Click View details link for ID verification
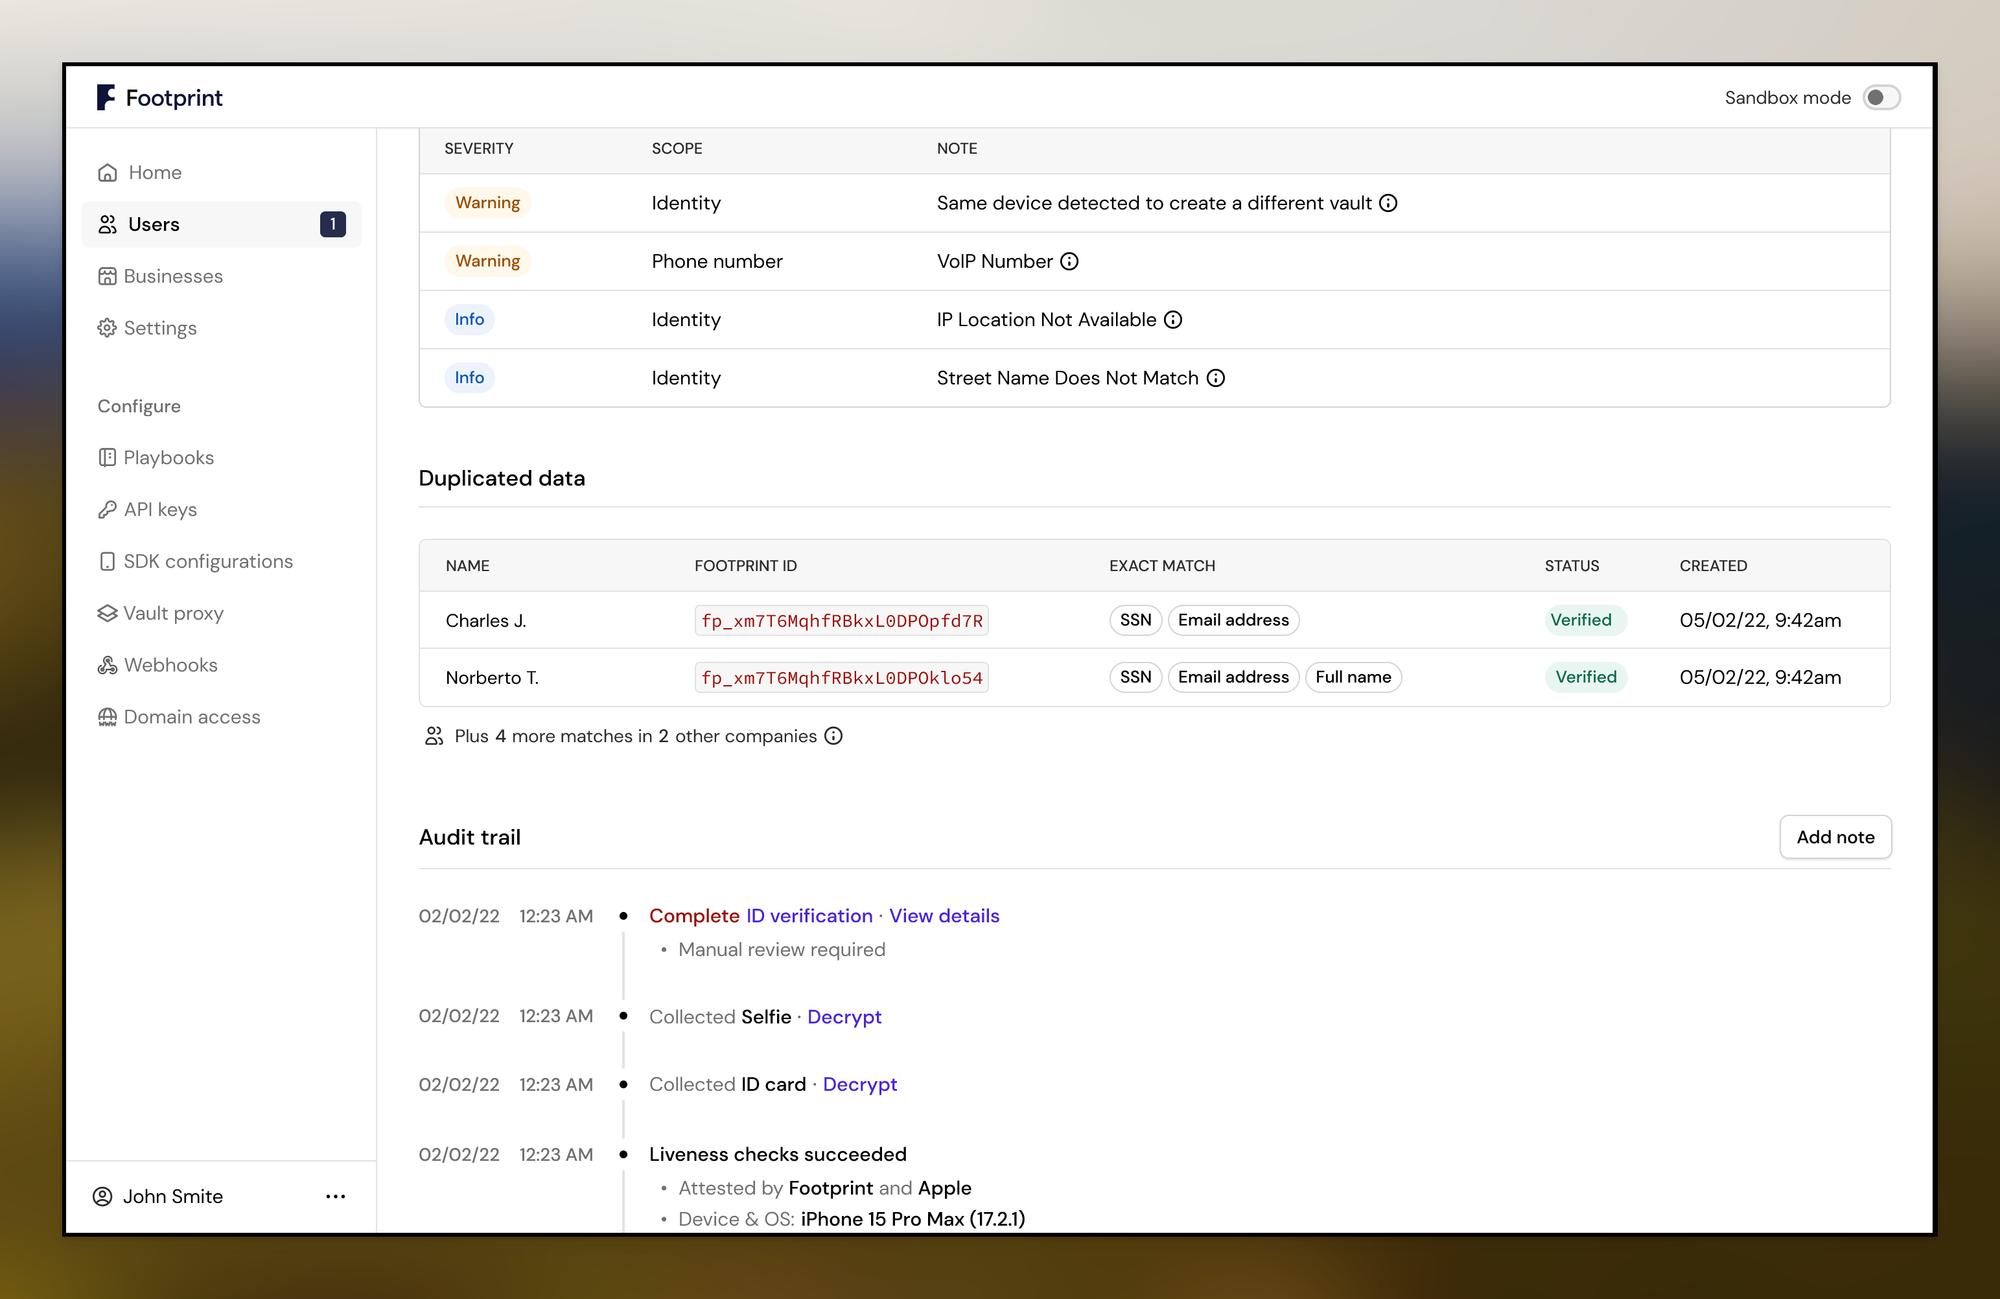The image size is (2000, 1299). tap(944, 916)
